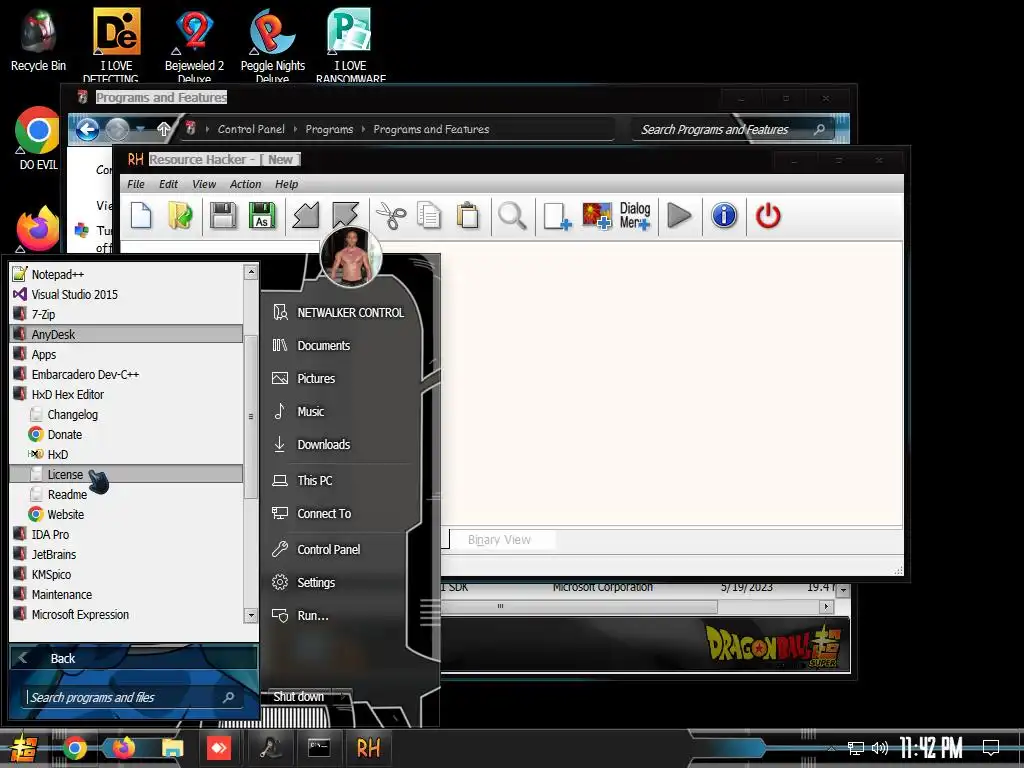Click volume speaker icon in system tray
This screenshot has height=768, width=1024.
point(880,748)
